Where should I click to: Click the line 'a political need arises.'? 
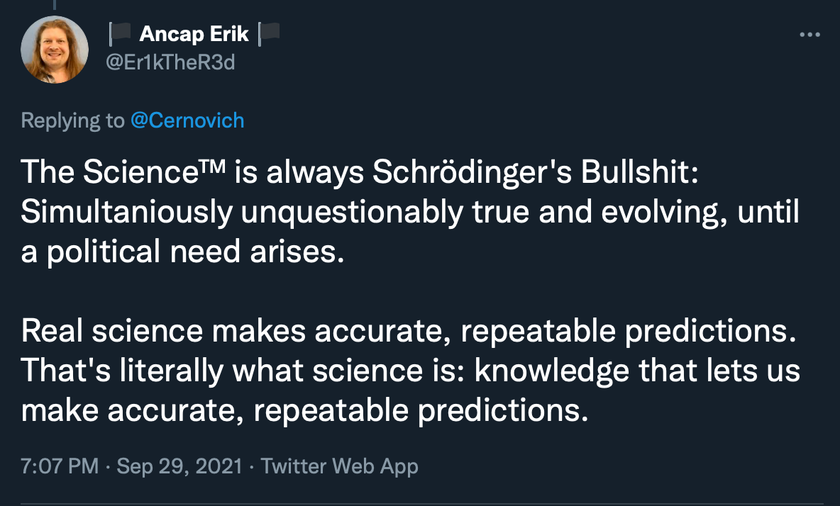point(183,252)
